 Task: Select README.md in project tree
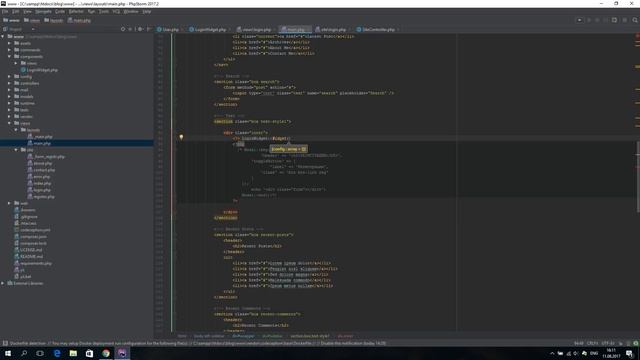click(x=29, y=256)
